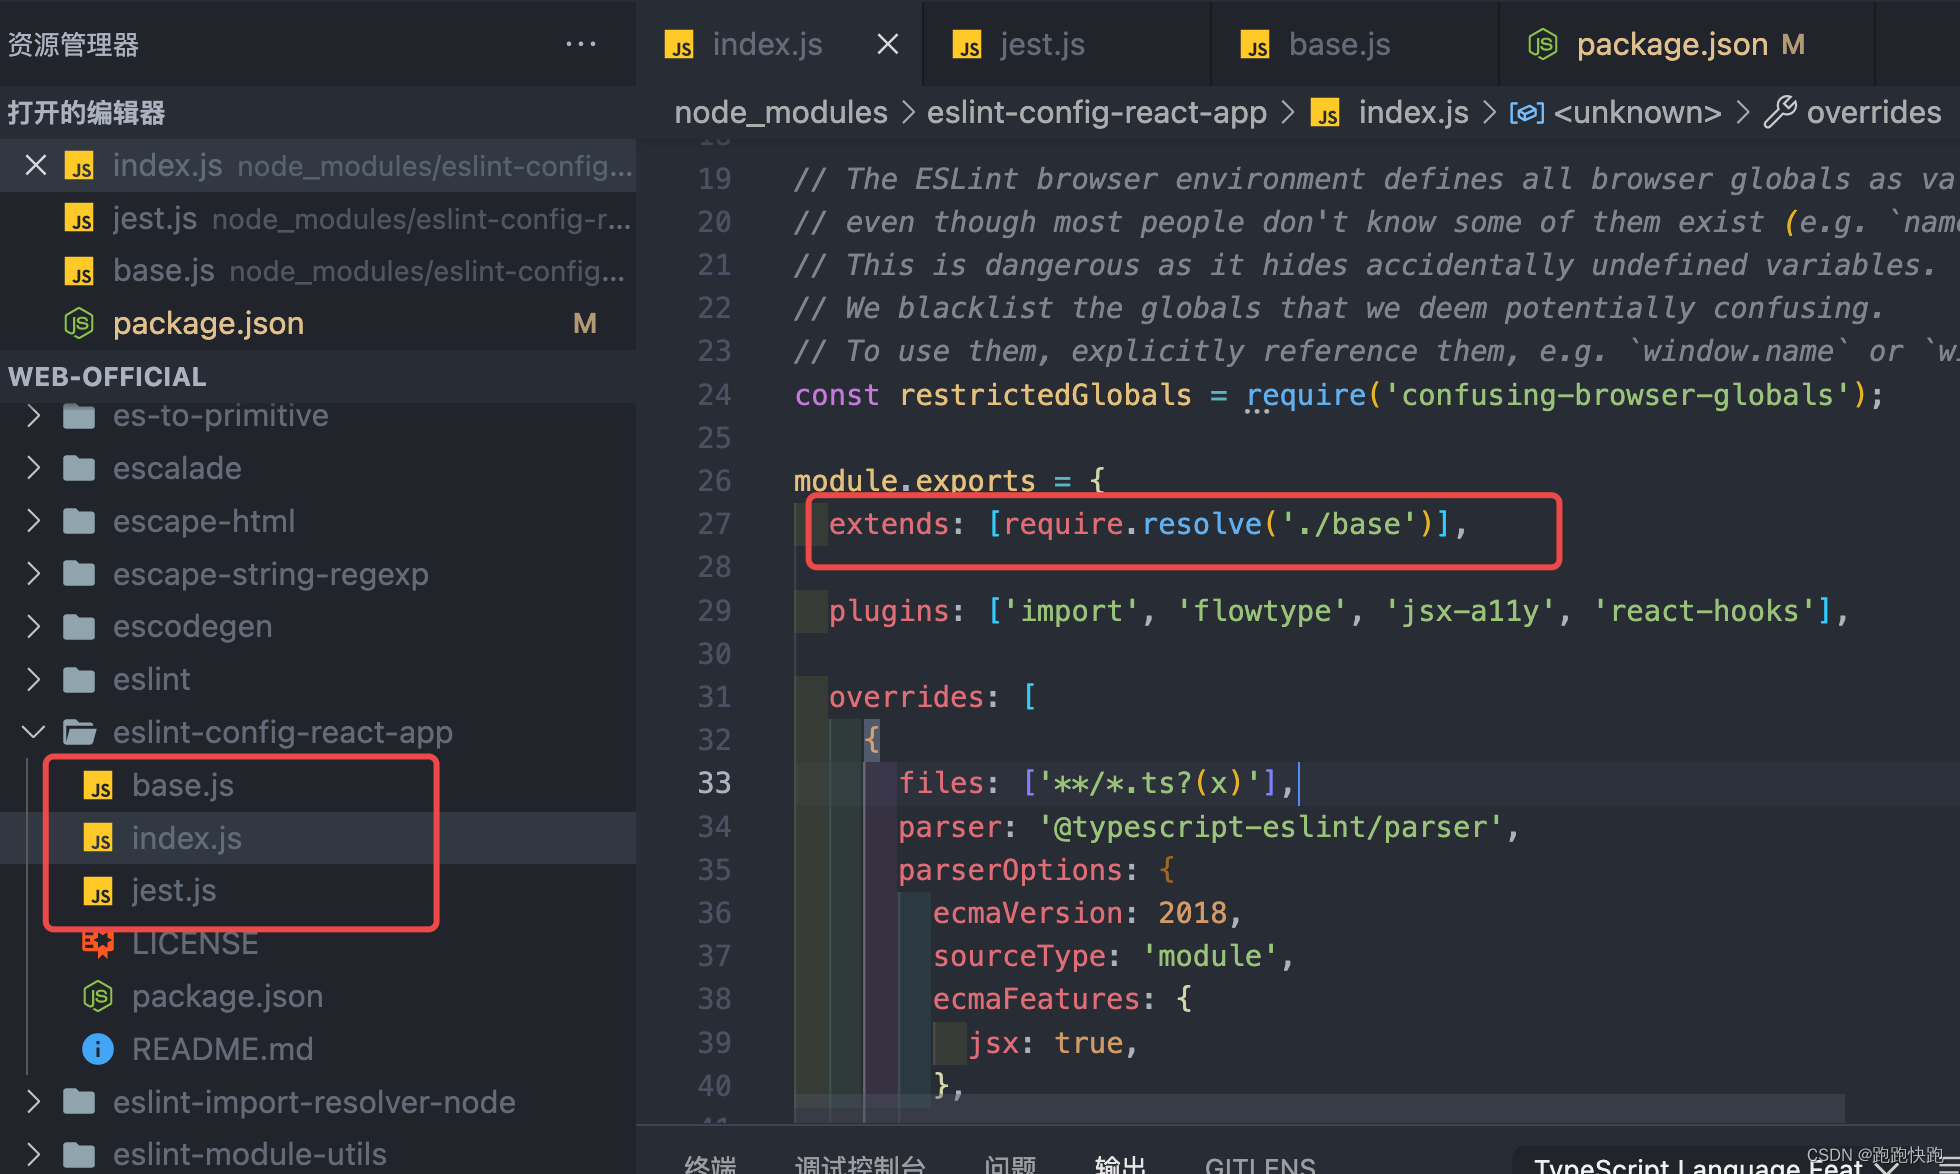This screenshot has width=1960, height=1174.
Task: Click the escalade folder icon
Action: coord(79,468)
